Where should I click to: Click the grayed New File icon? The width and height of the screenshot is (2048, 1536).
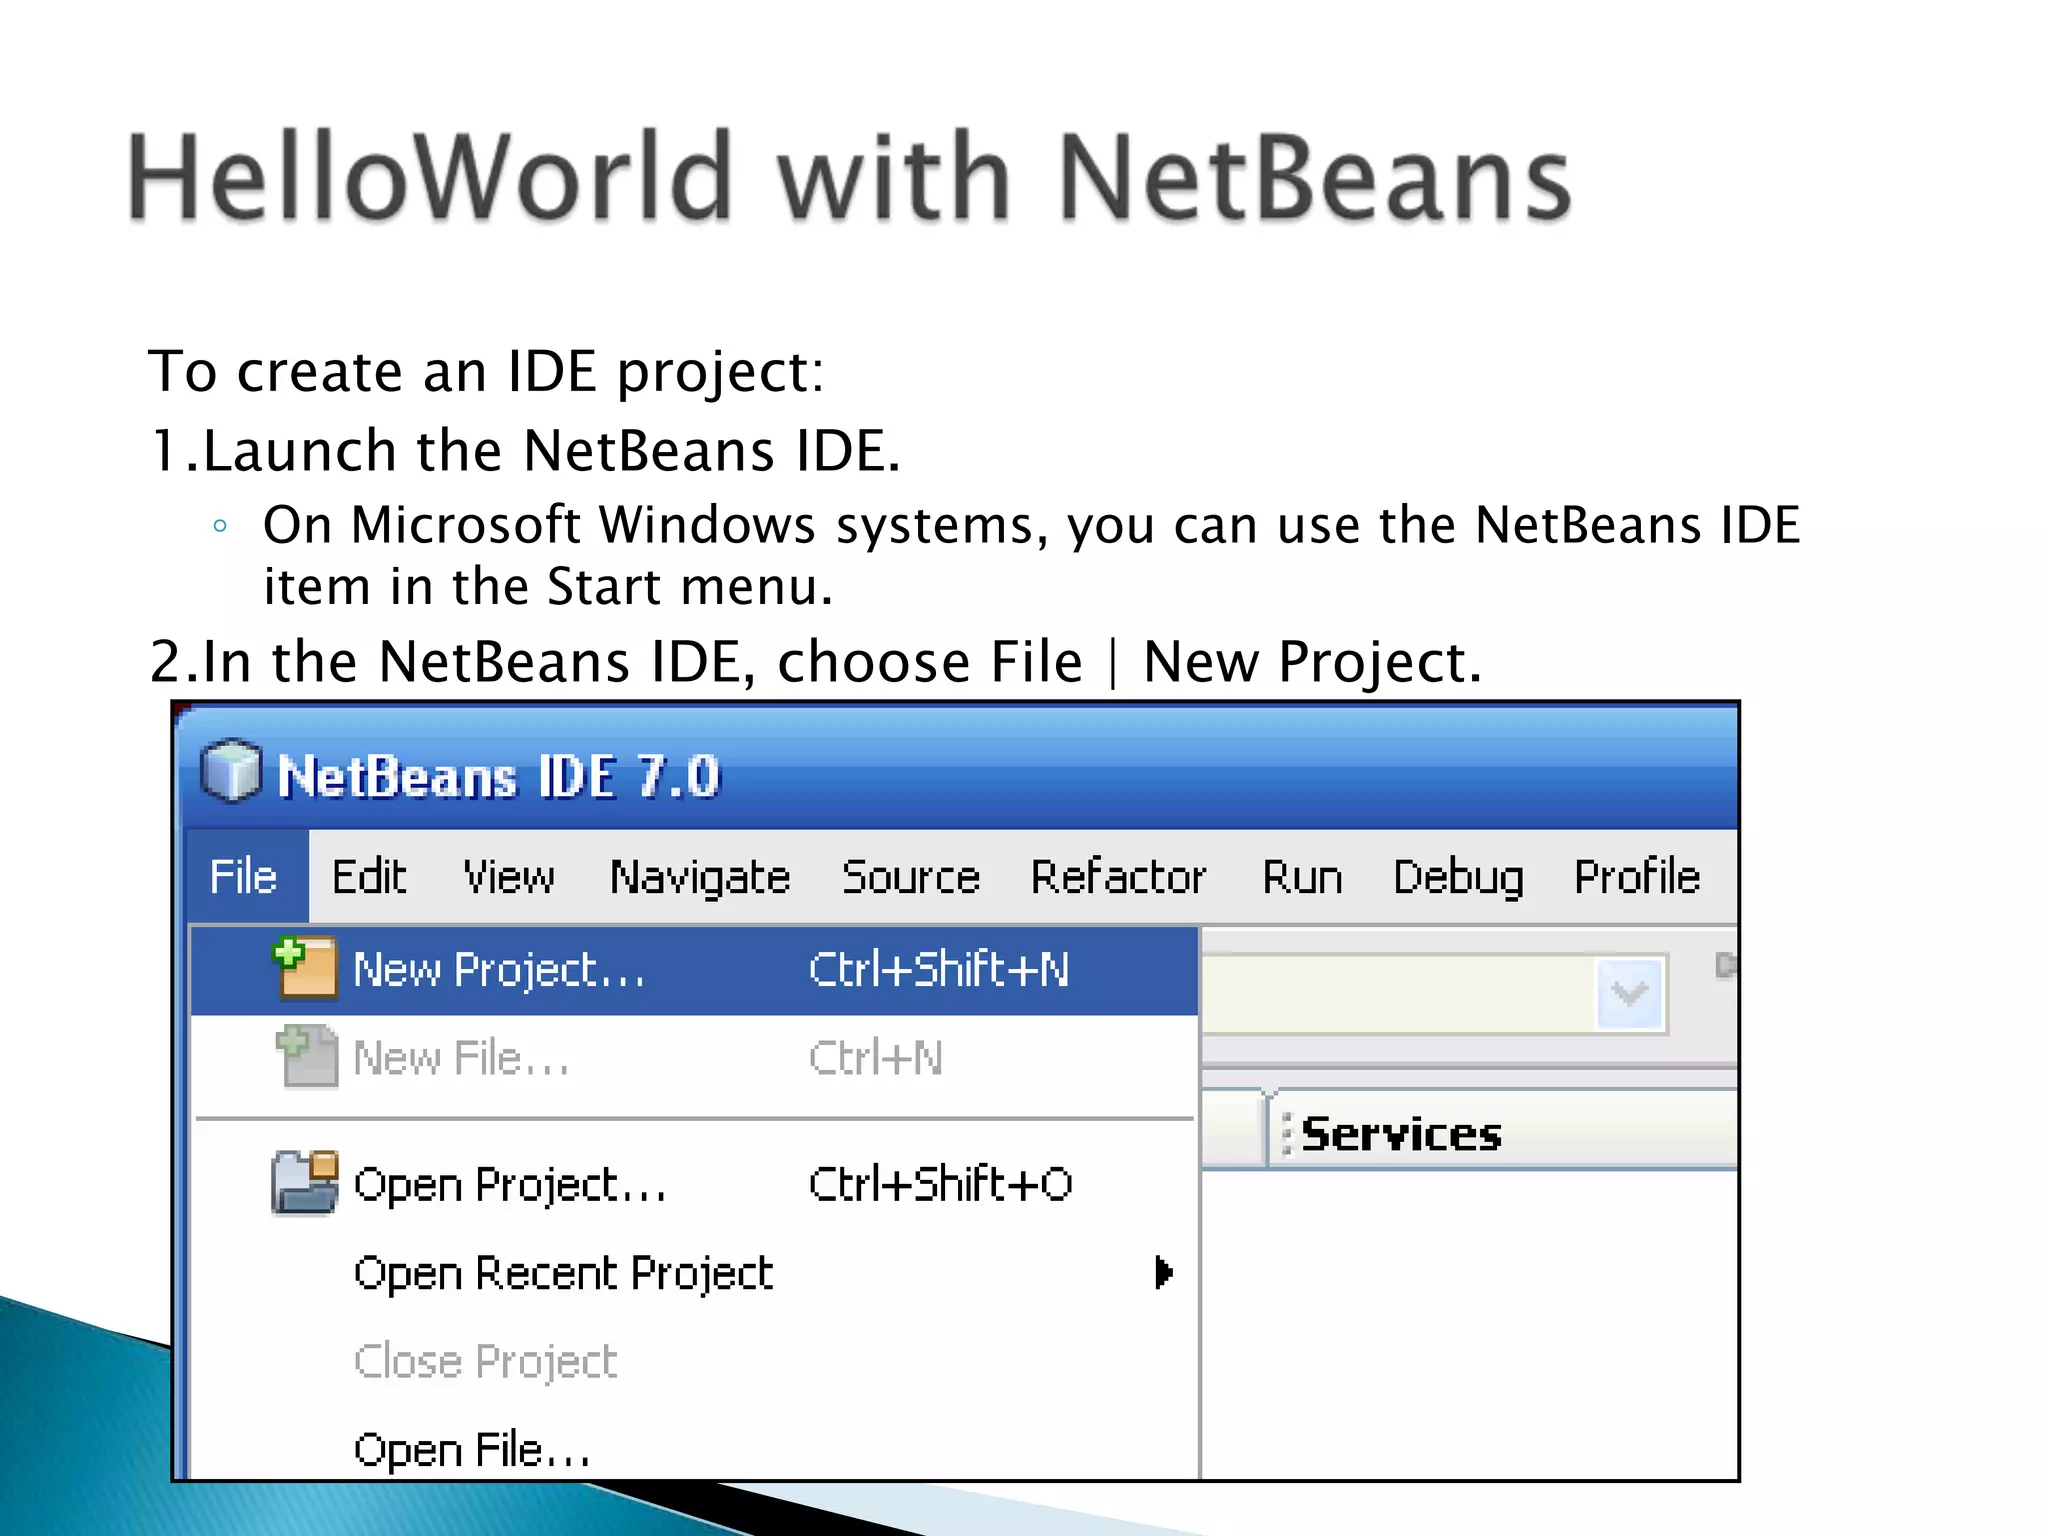pyautogui.click(x=306, y=1056)
